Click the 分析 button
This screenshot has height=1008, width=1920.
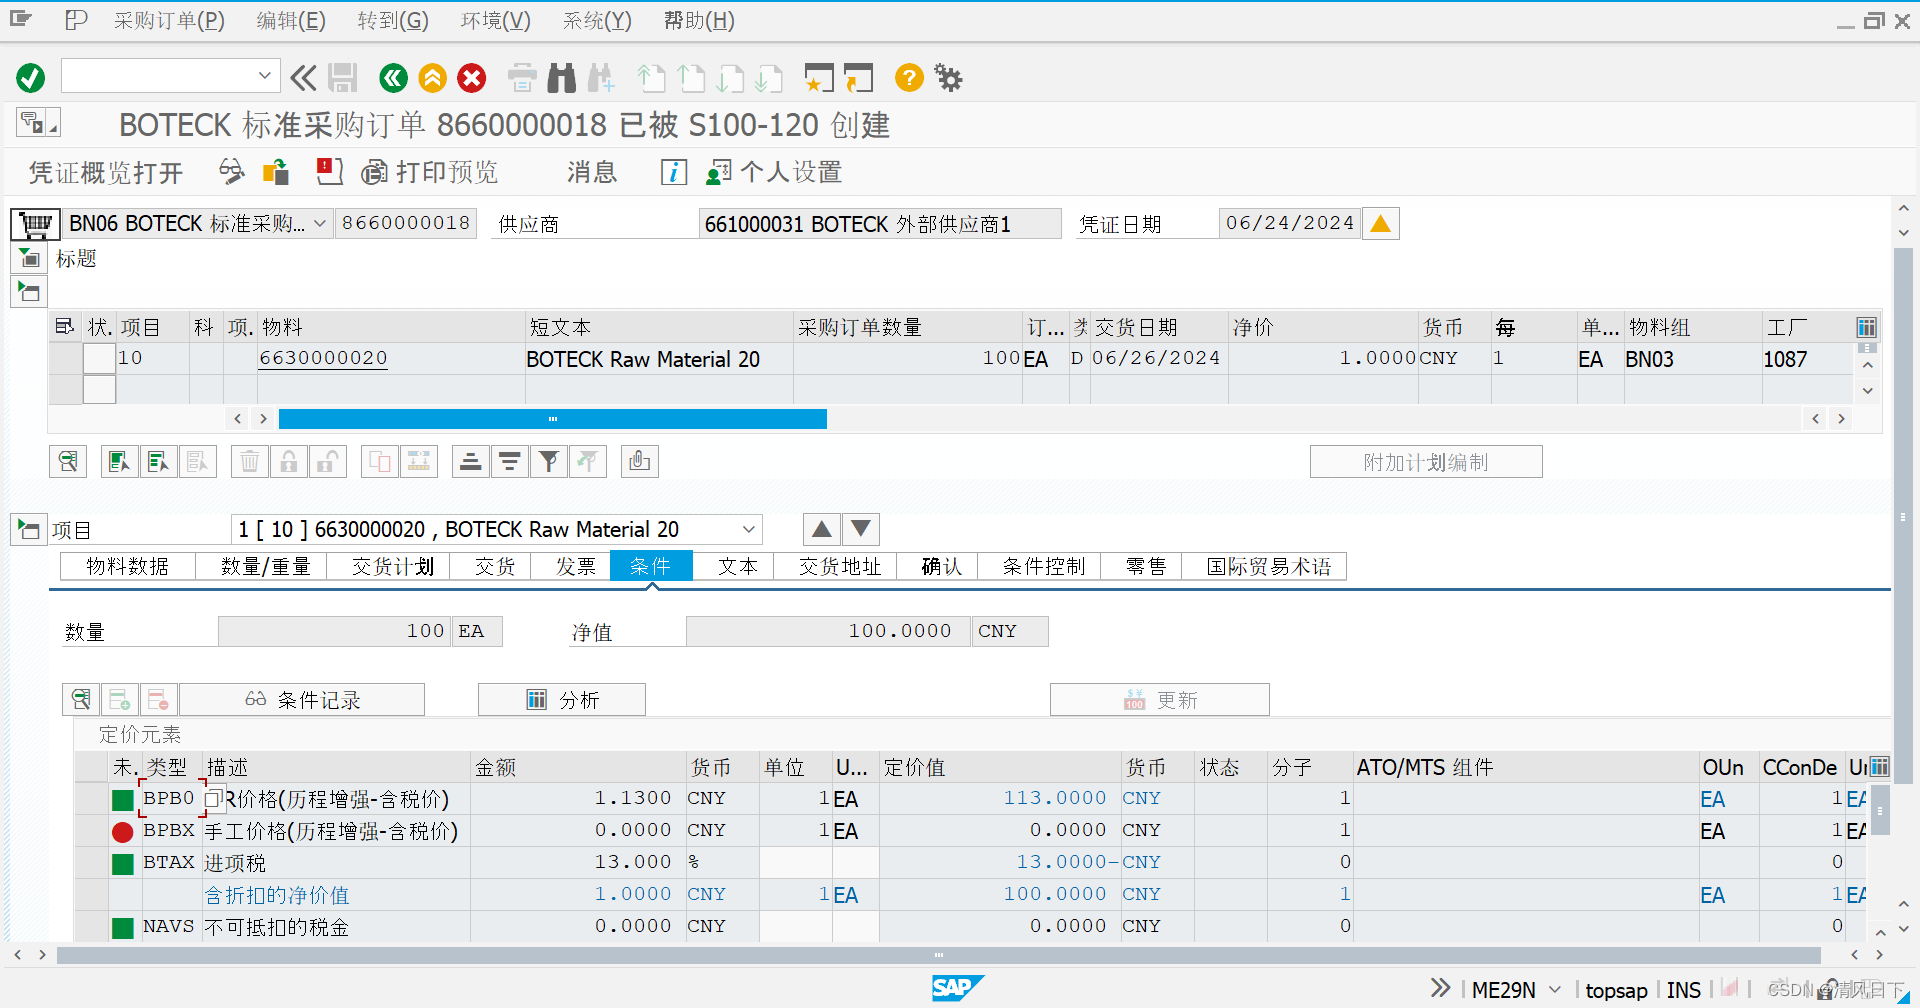(x=562, y=700)
